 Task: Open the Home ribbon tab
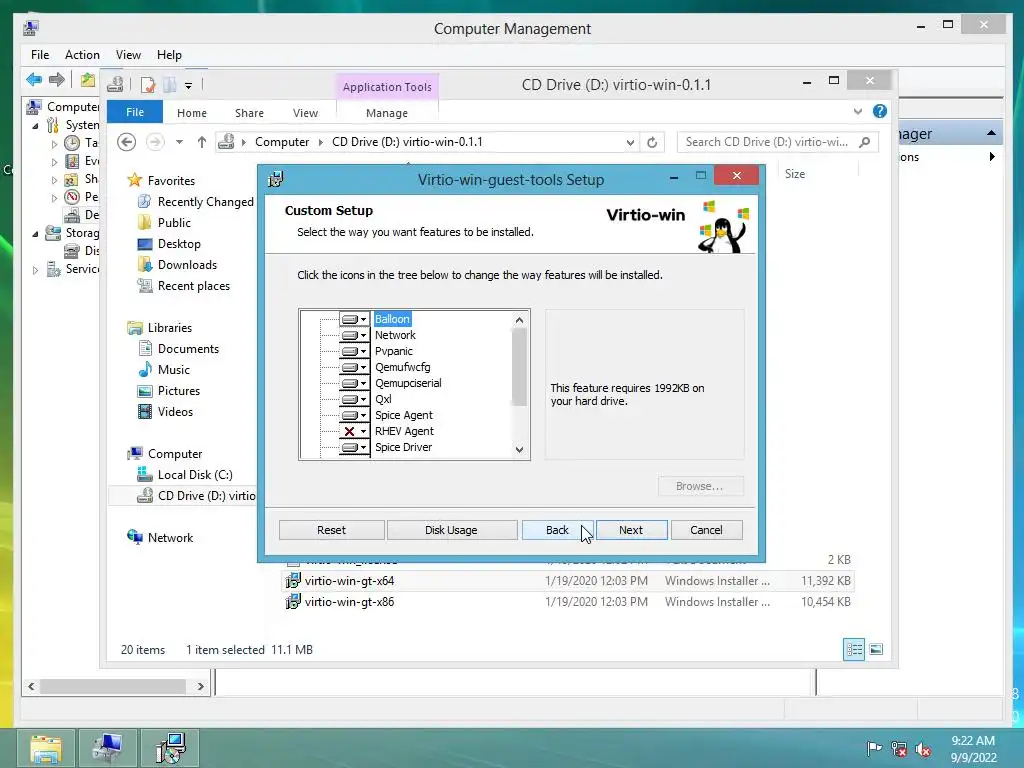click(192, 113)
